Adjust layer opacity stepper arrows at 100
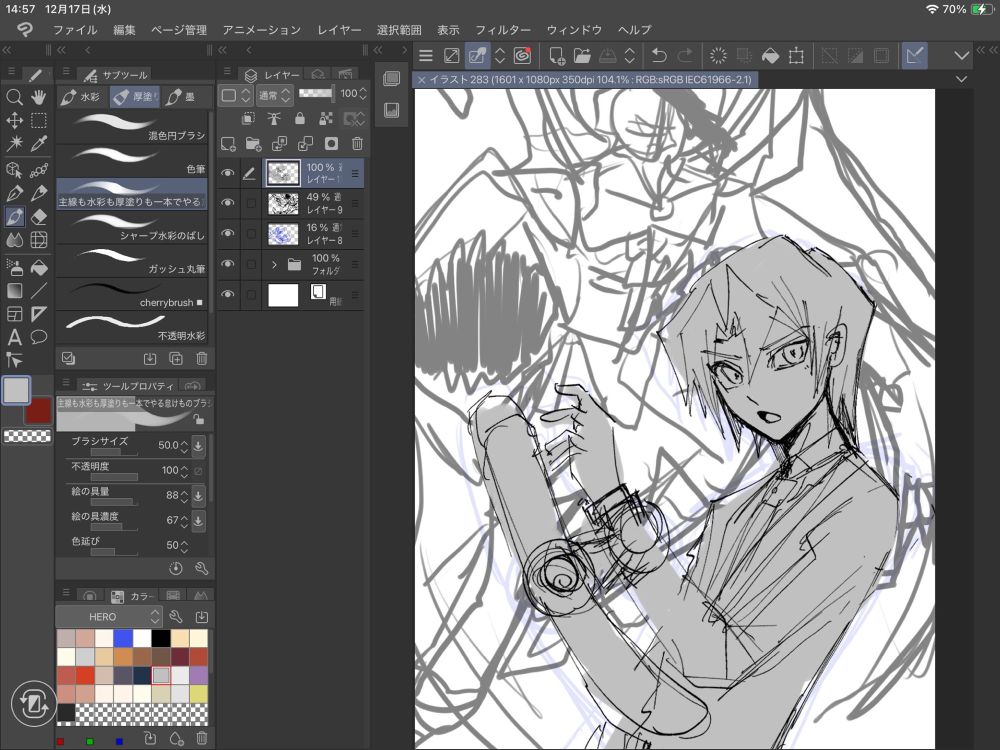Screen dimensions: 1000x750 [x=363, y=94]
